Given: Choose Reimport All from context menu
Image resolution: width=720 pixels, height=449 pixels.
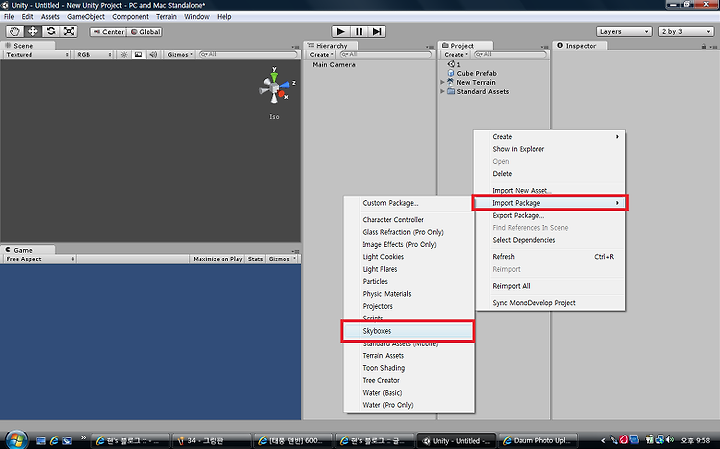Looking at the screenshot, I should (550, 286).
